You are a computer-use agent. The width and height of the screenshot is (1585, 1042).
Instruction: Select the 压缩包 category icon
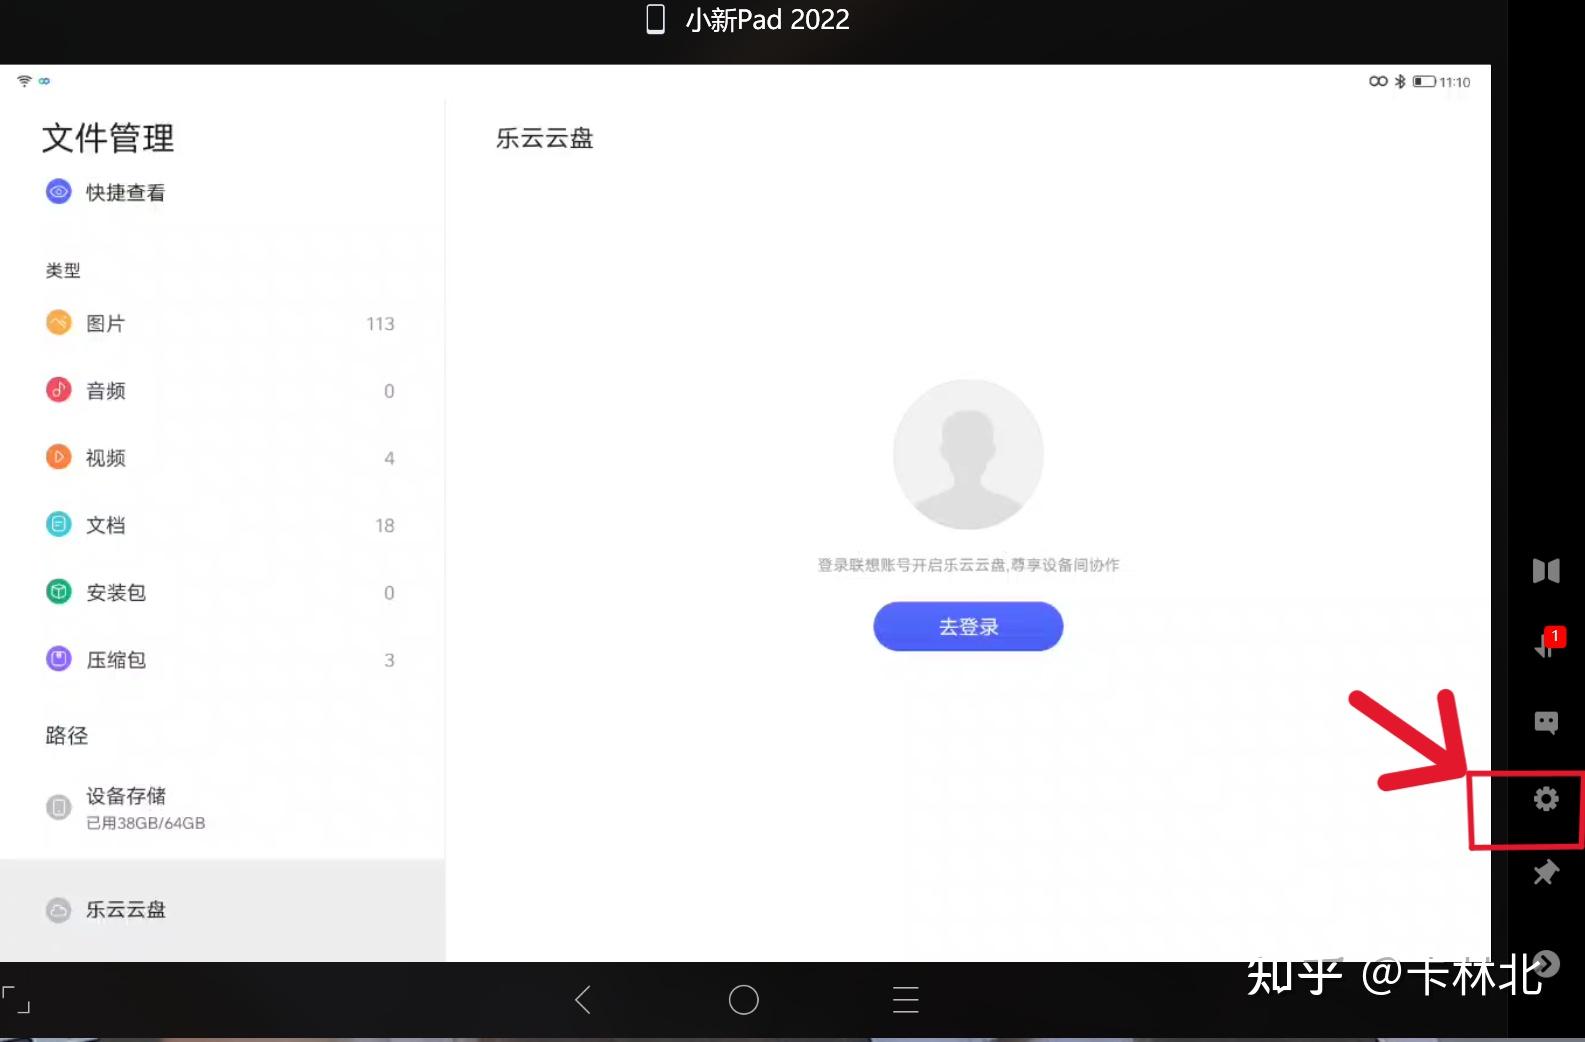tap(59, 659)
